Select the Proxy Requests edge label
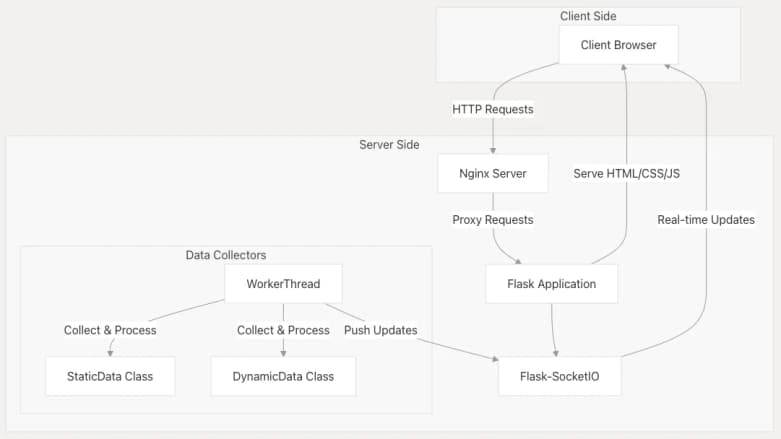This screenshot has width=781, height=439. (493, 219)
